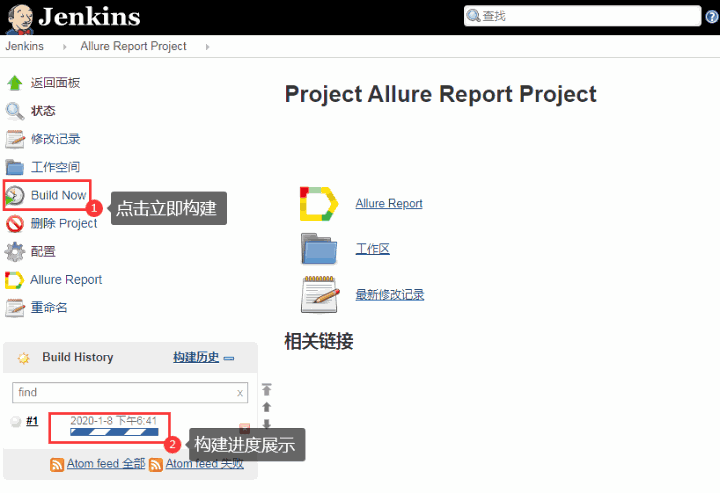Click the sidebar Allure Report logo icon
This screenshot has height=493, width=720.
click(14, 280)
